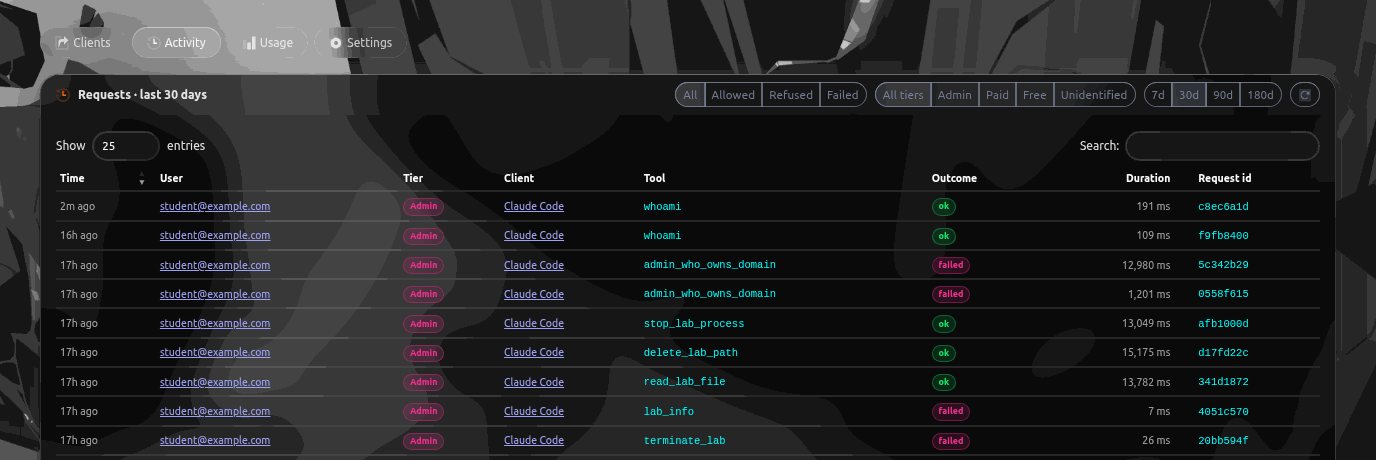The height and width of the screenshot is (460, 1376).
Task: Sort by the Tool column header
Action: click(x=654, y=178)
